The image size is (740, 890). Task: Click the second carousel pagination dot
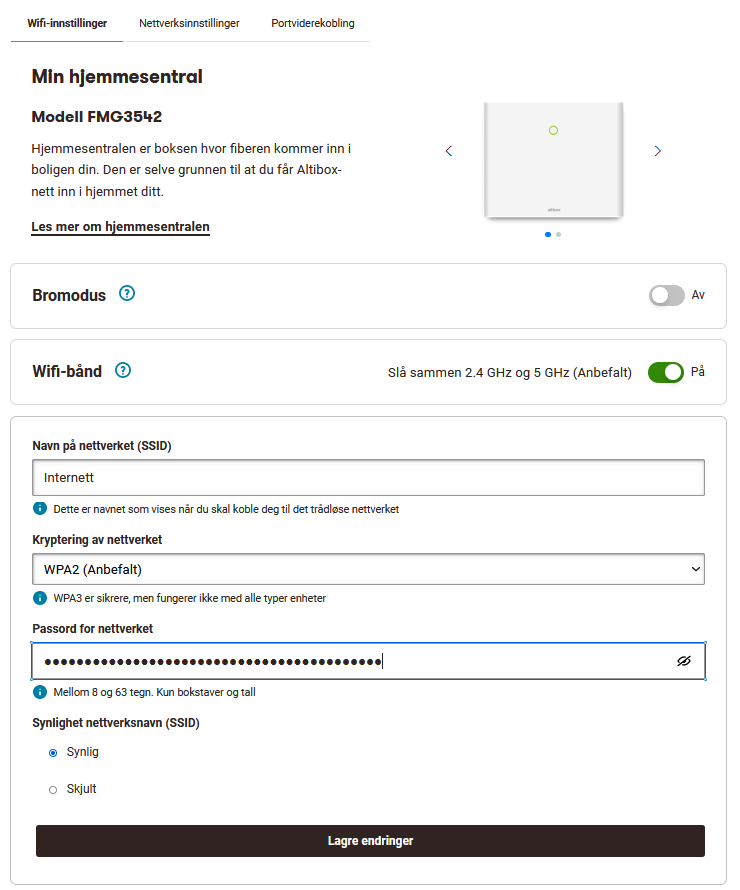(x=558, y=234)
